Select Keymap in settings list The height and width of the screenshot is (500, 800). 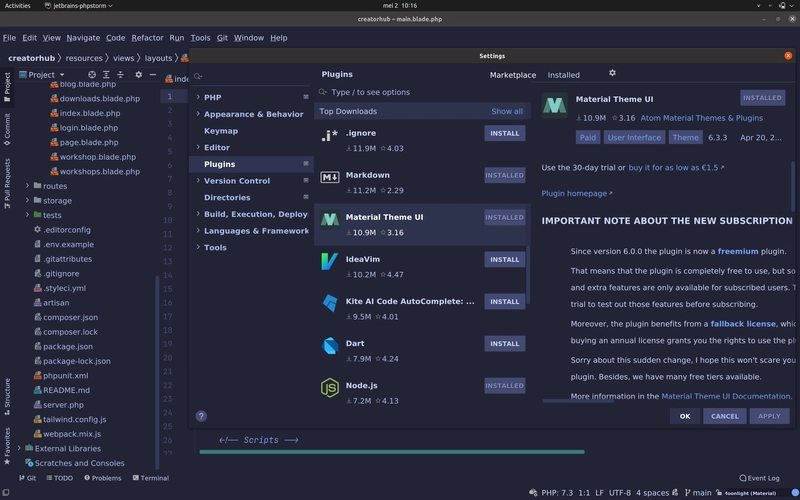[220, 131]
